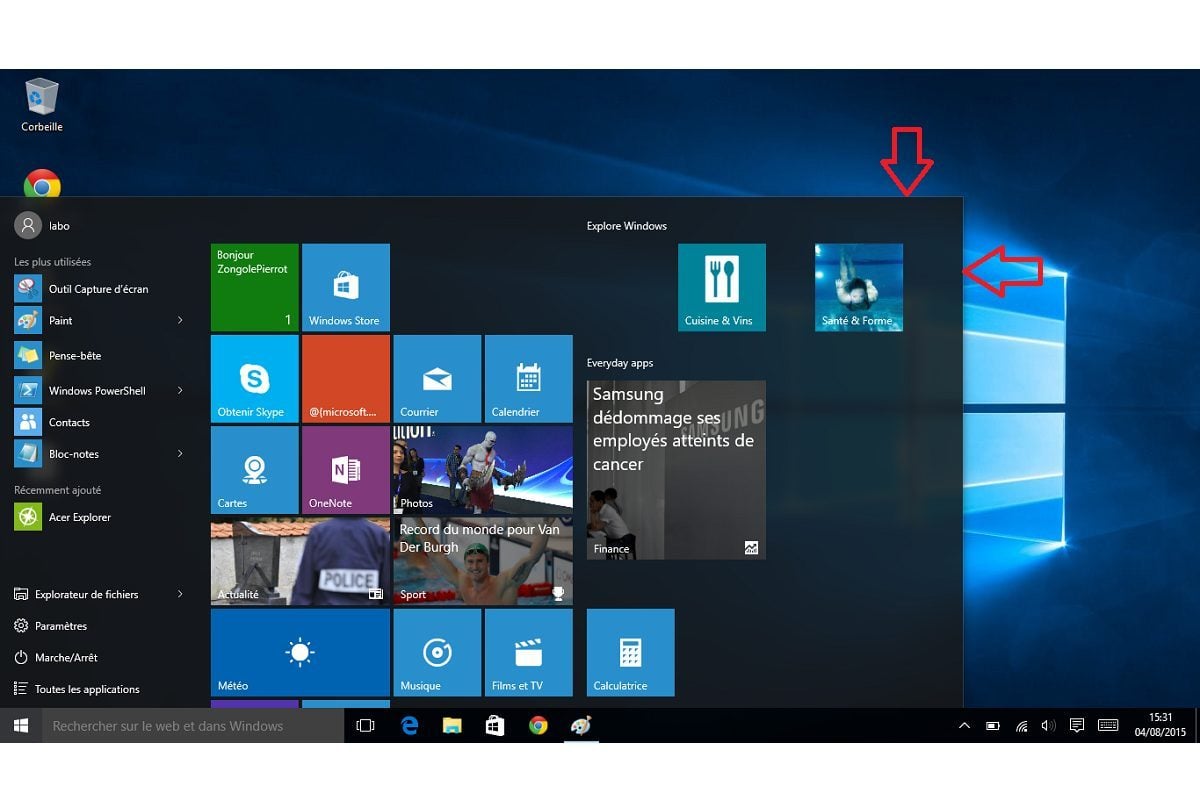1200x800 pixels.
Task: Click the clock showing 15:31
Action: click(x=1160, y=725)
